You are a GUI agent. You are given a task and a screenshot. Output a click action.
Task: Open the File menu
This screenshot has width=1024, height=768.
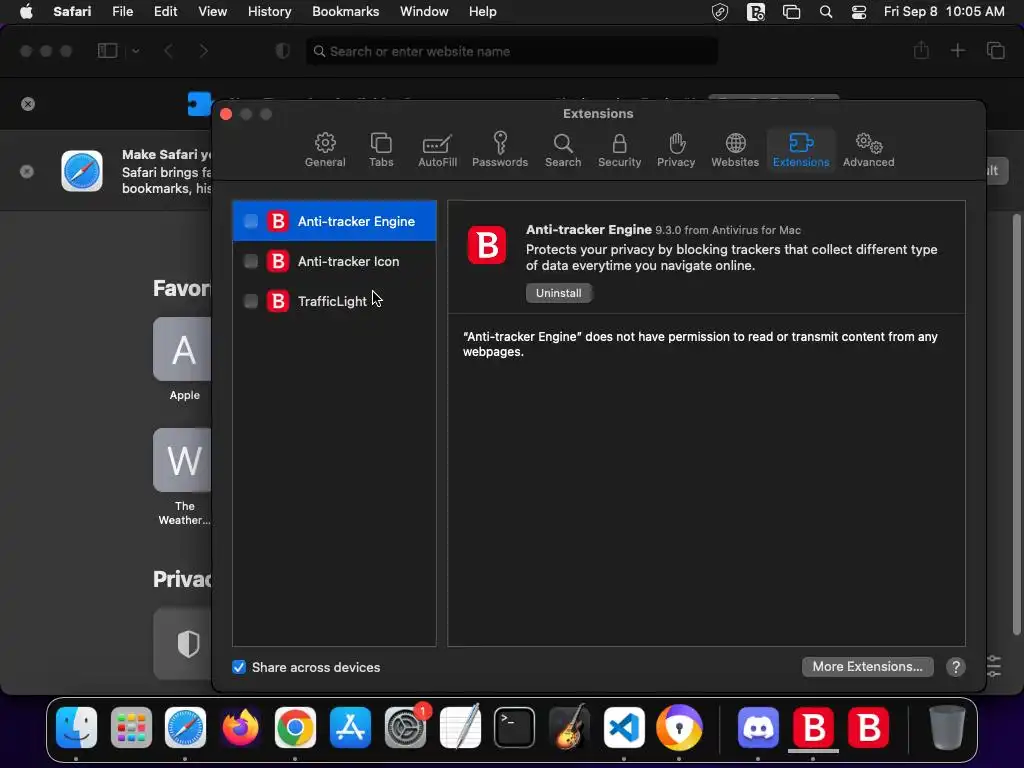pos(122,12)
